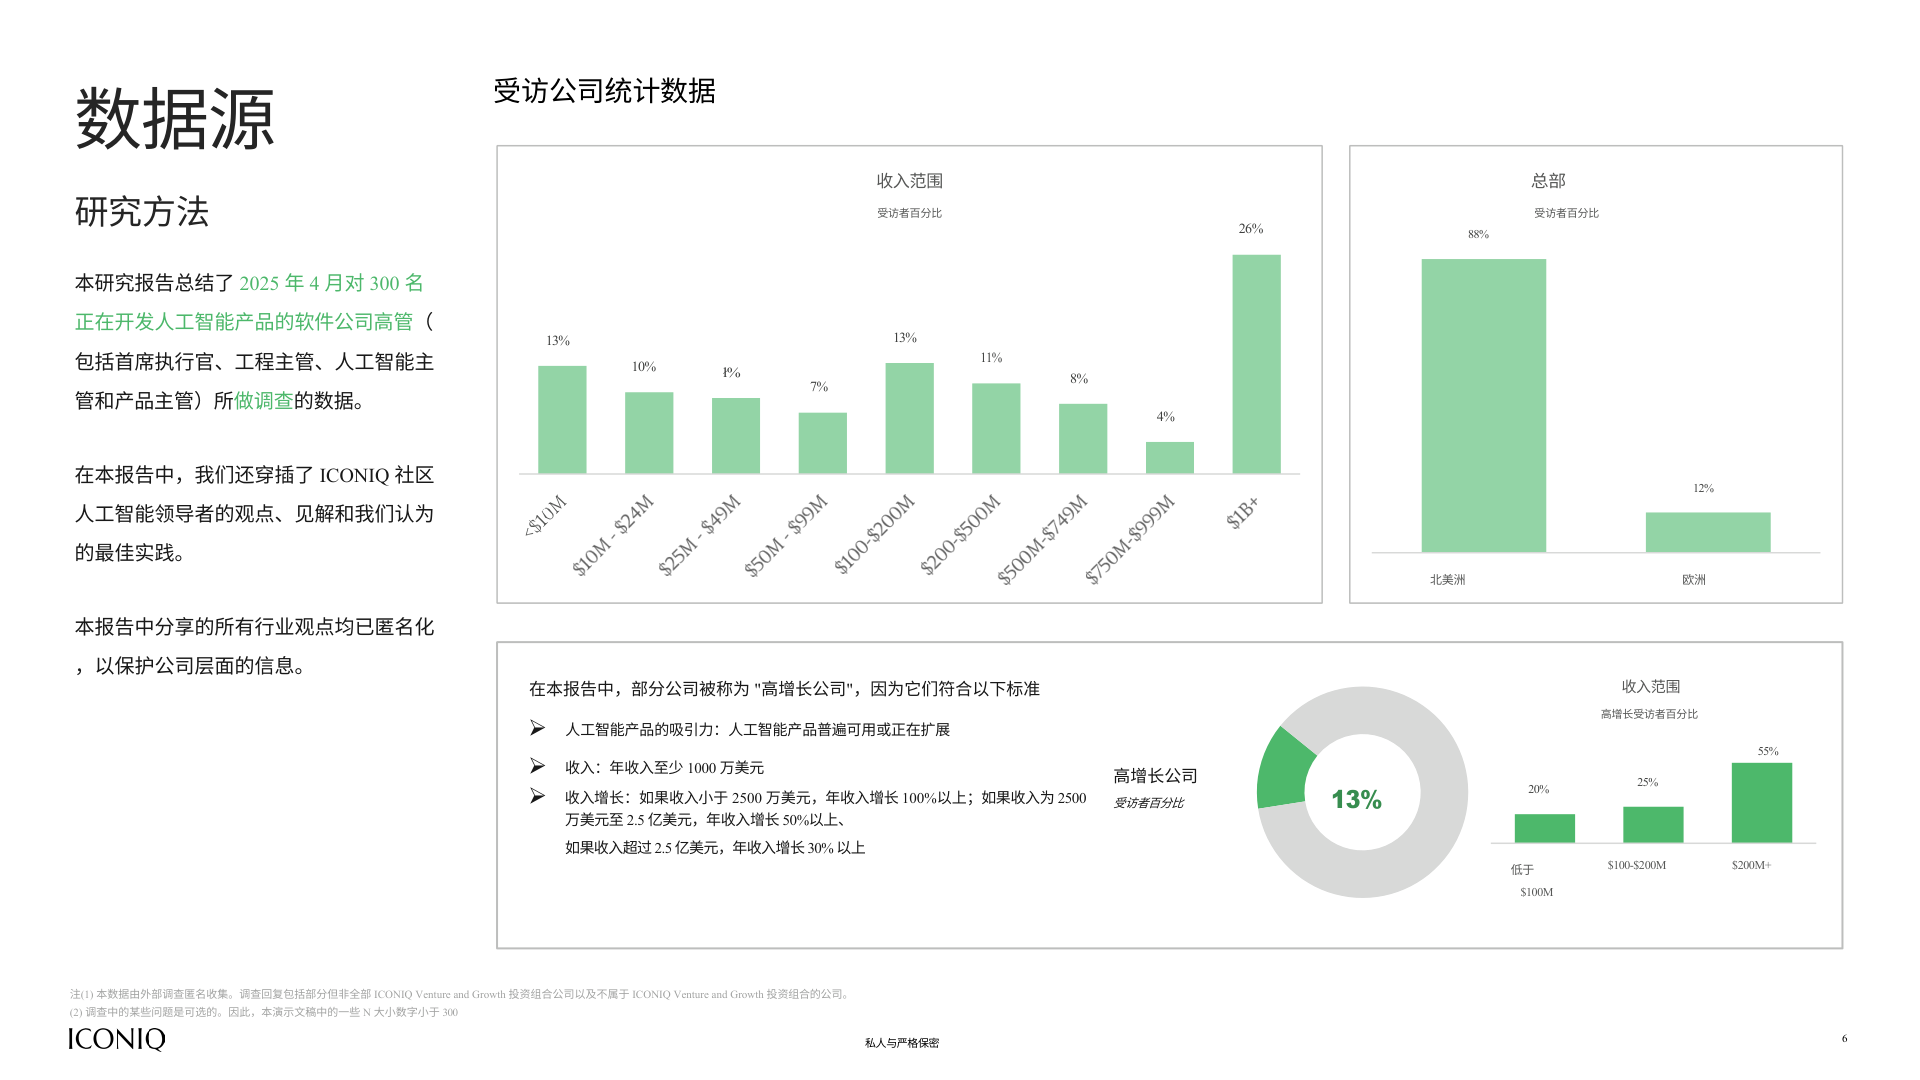Screen dimensions: 1920x1080
Task: Click the <$10M axis label
Action: click(546, 515)
